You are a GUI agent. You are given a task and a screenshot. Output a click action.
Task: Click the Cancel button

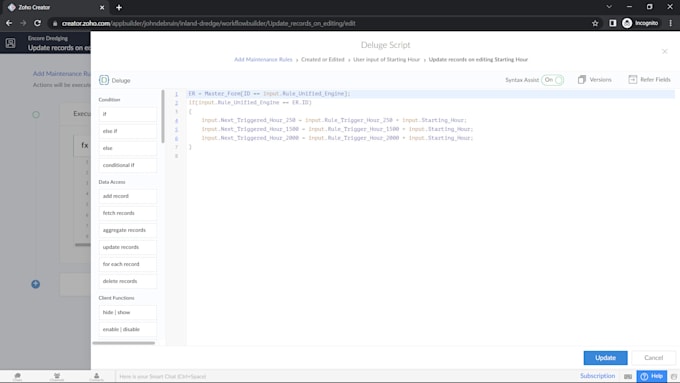pos(653,358)
